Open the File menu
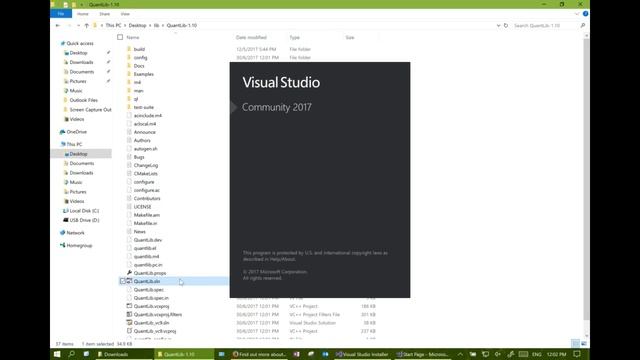Viewport: 640px width, 360px height. coord(61,14)
